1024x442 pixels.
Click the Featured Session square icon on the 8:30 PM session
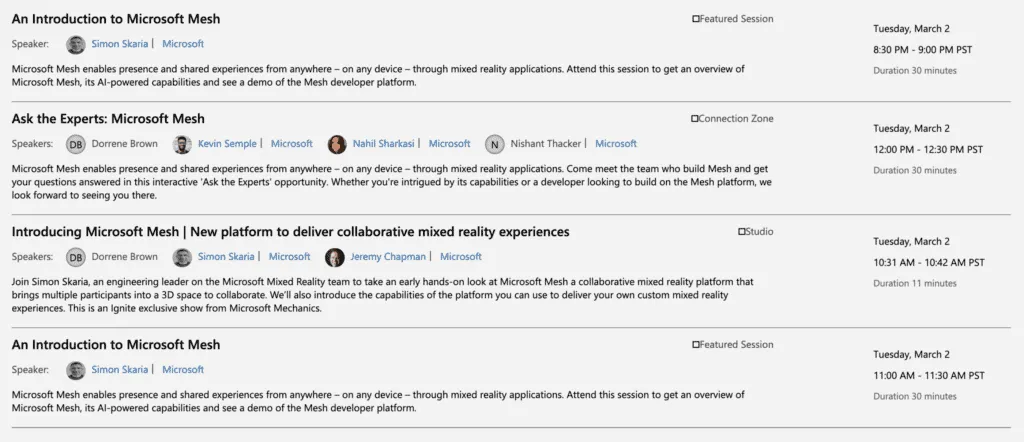click(696, 19)
